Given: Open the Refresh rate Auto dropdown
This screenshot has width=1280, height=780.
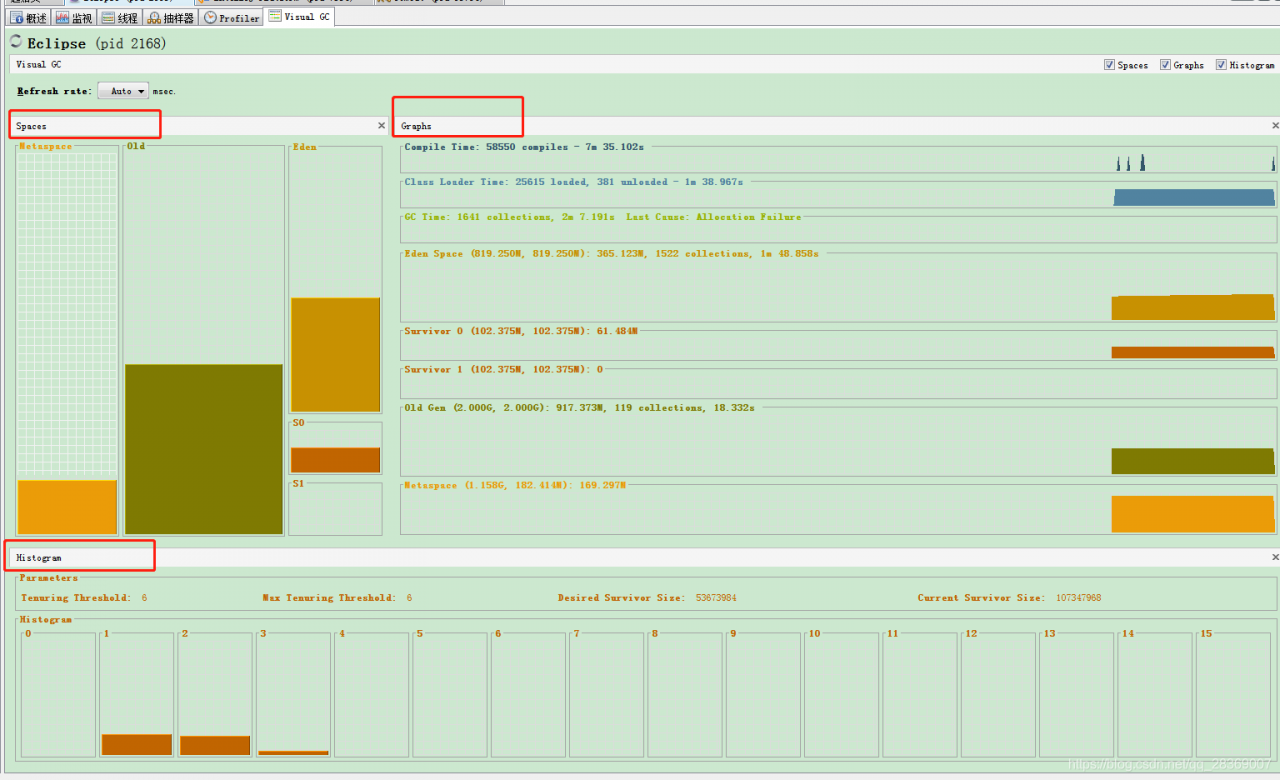Looking at the screenshot, I should (123, 91).
